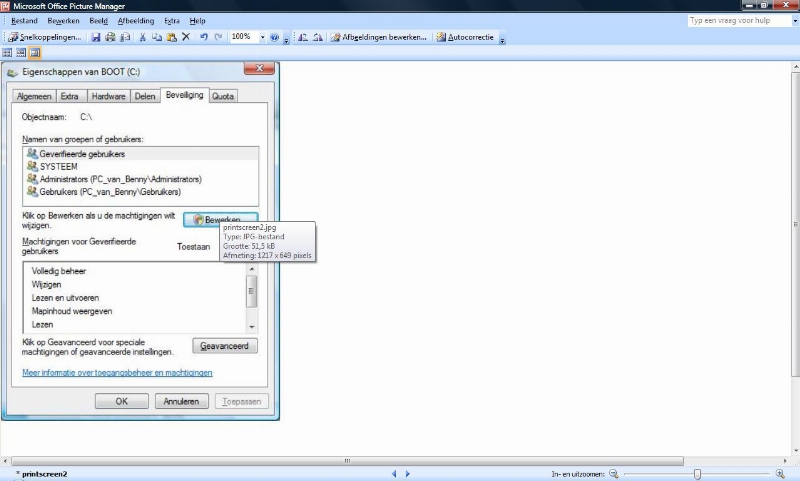Click the Quota tab
This screenshot has height=481, width=800.
[223, 96]
